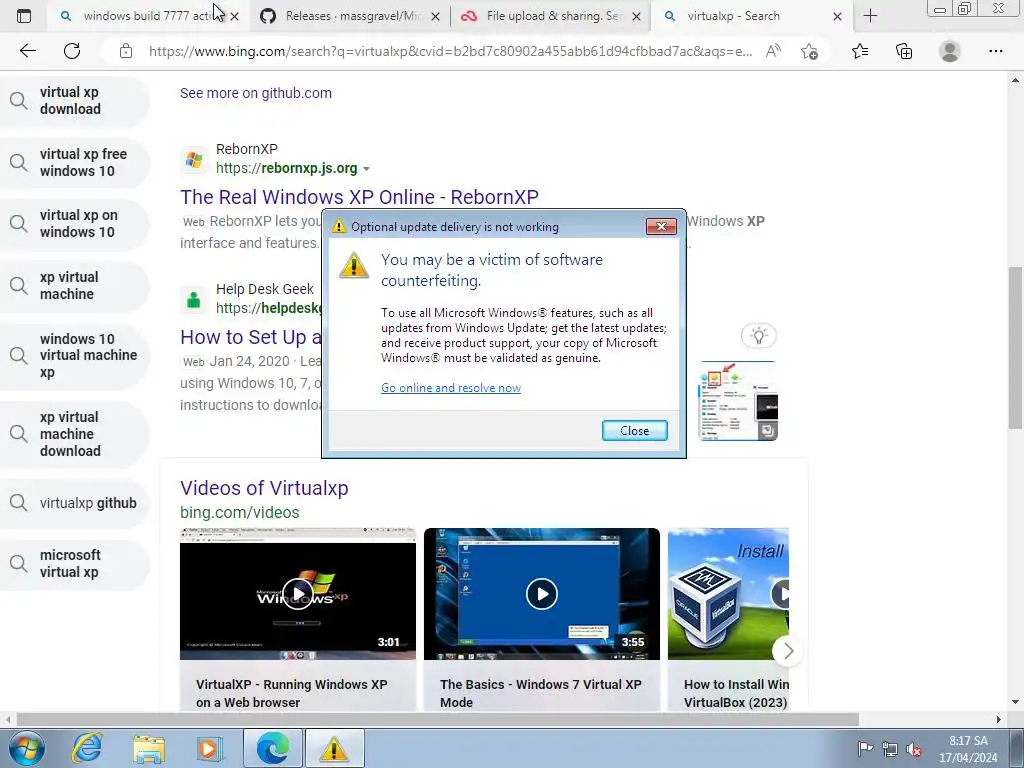The width and height of the screenshot is (1024, 768).
Task: Select 'virtual xp free windows 10' related search
Action: click(x=74, y=163)
